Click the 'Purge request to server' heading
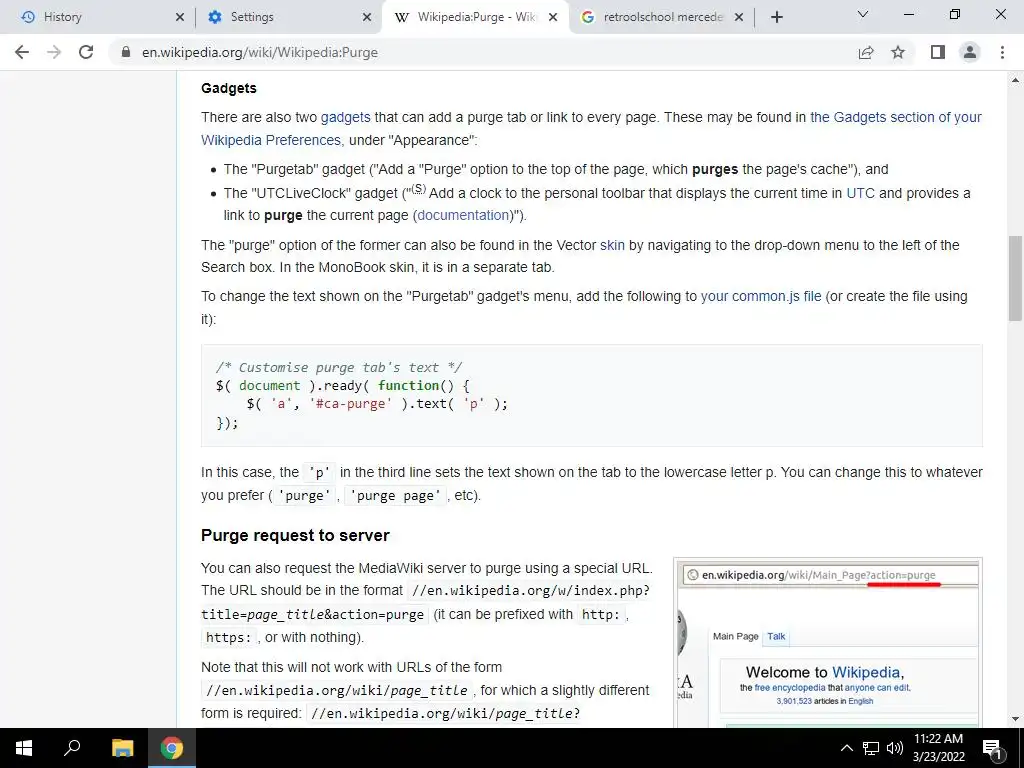 click(x=295, y=535)
